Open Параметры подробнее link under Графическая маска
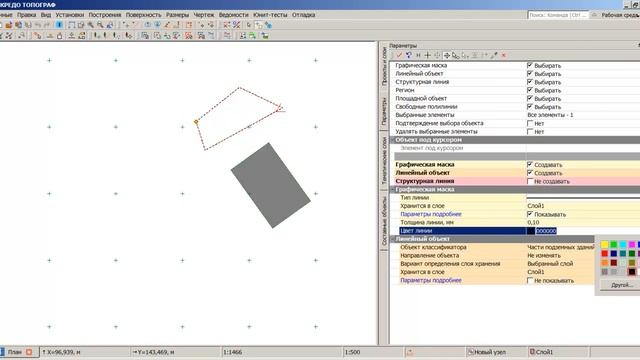 [x=431, y=214]
